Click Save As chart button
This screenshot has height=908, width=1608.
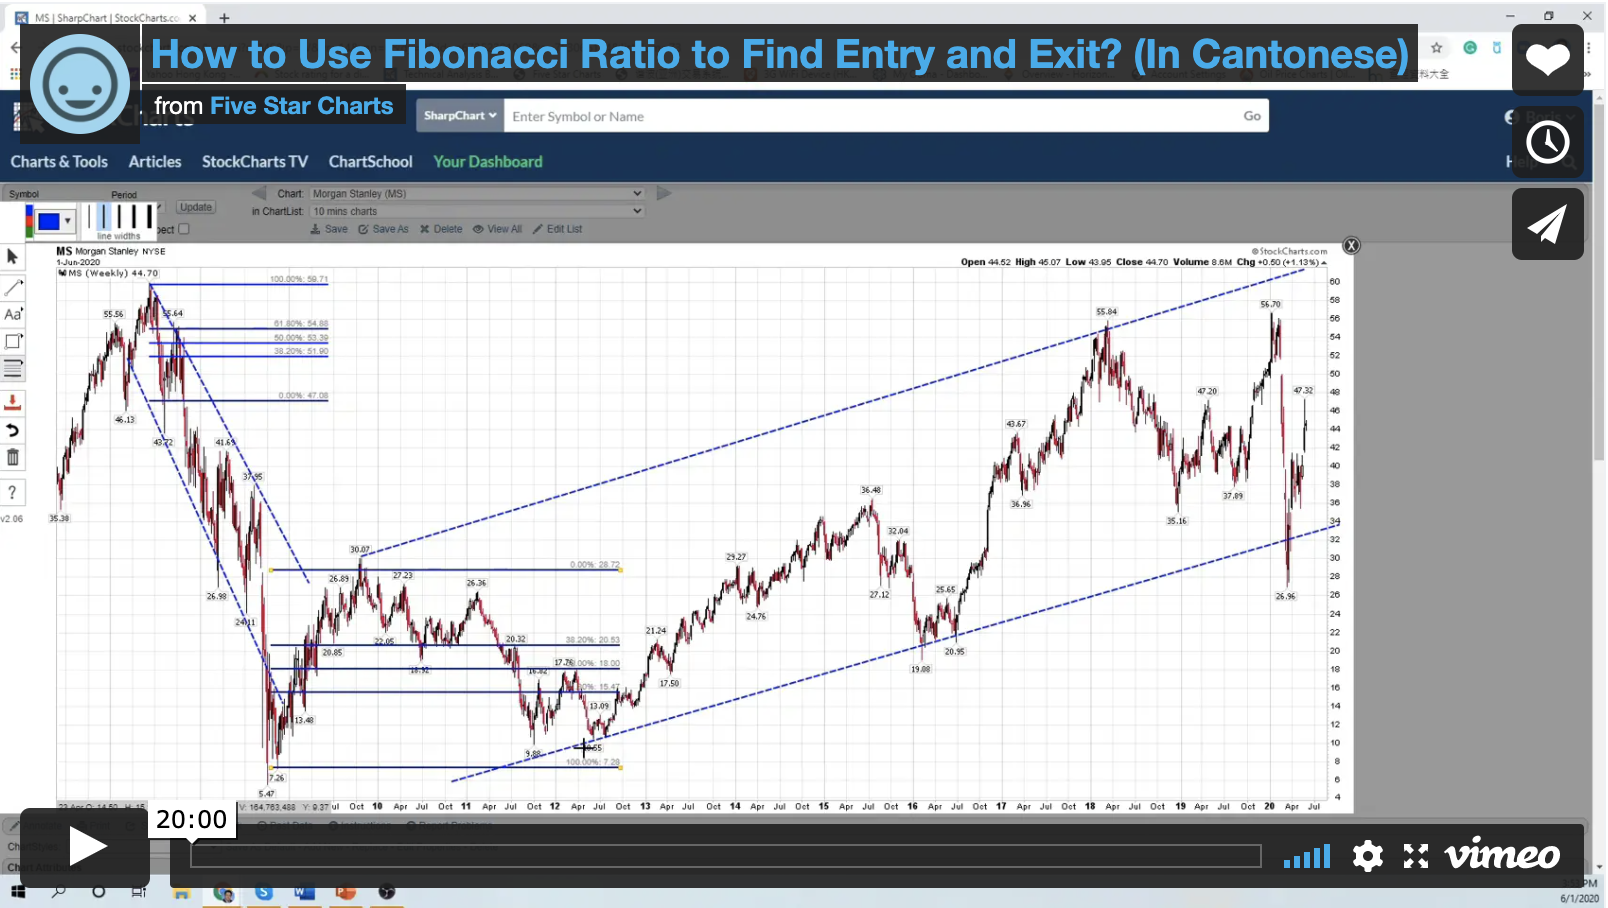(384, 229)
